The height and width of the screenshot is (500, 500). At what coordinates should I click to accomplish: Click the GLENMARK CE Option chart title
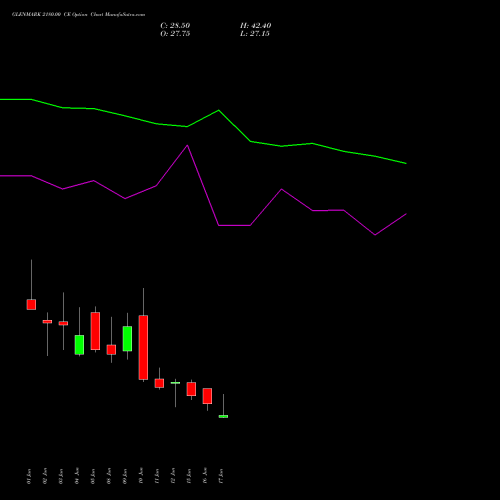(78, 15)
